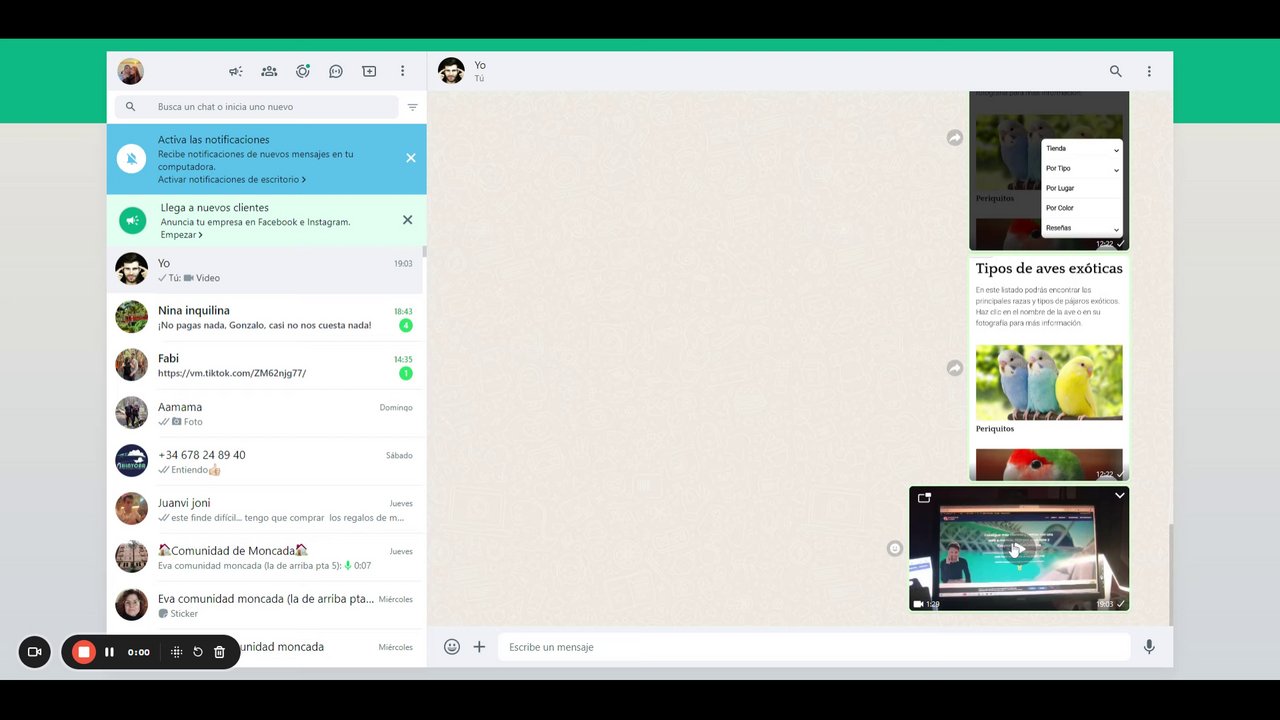Pause the screen recording
Screen dimensions: 1280x720
point(110,652)
